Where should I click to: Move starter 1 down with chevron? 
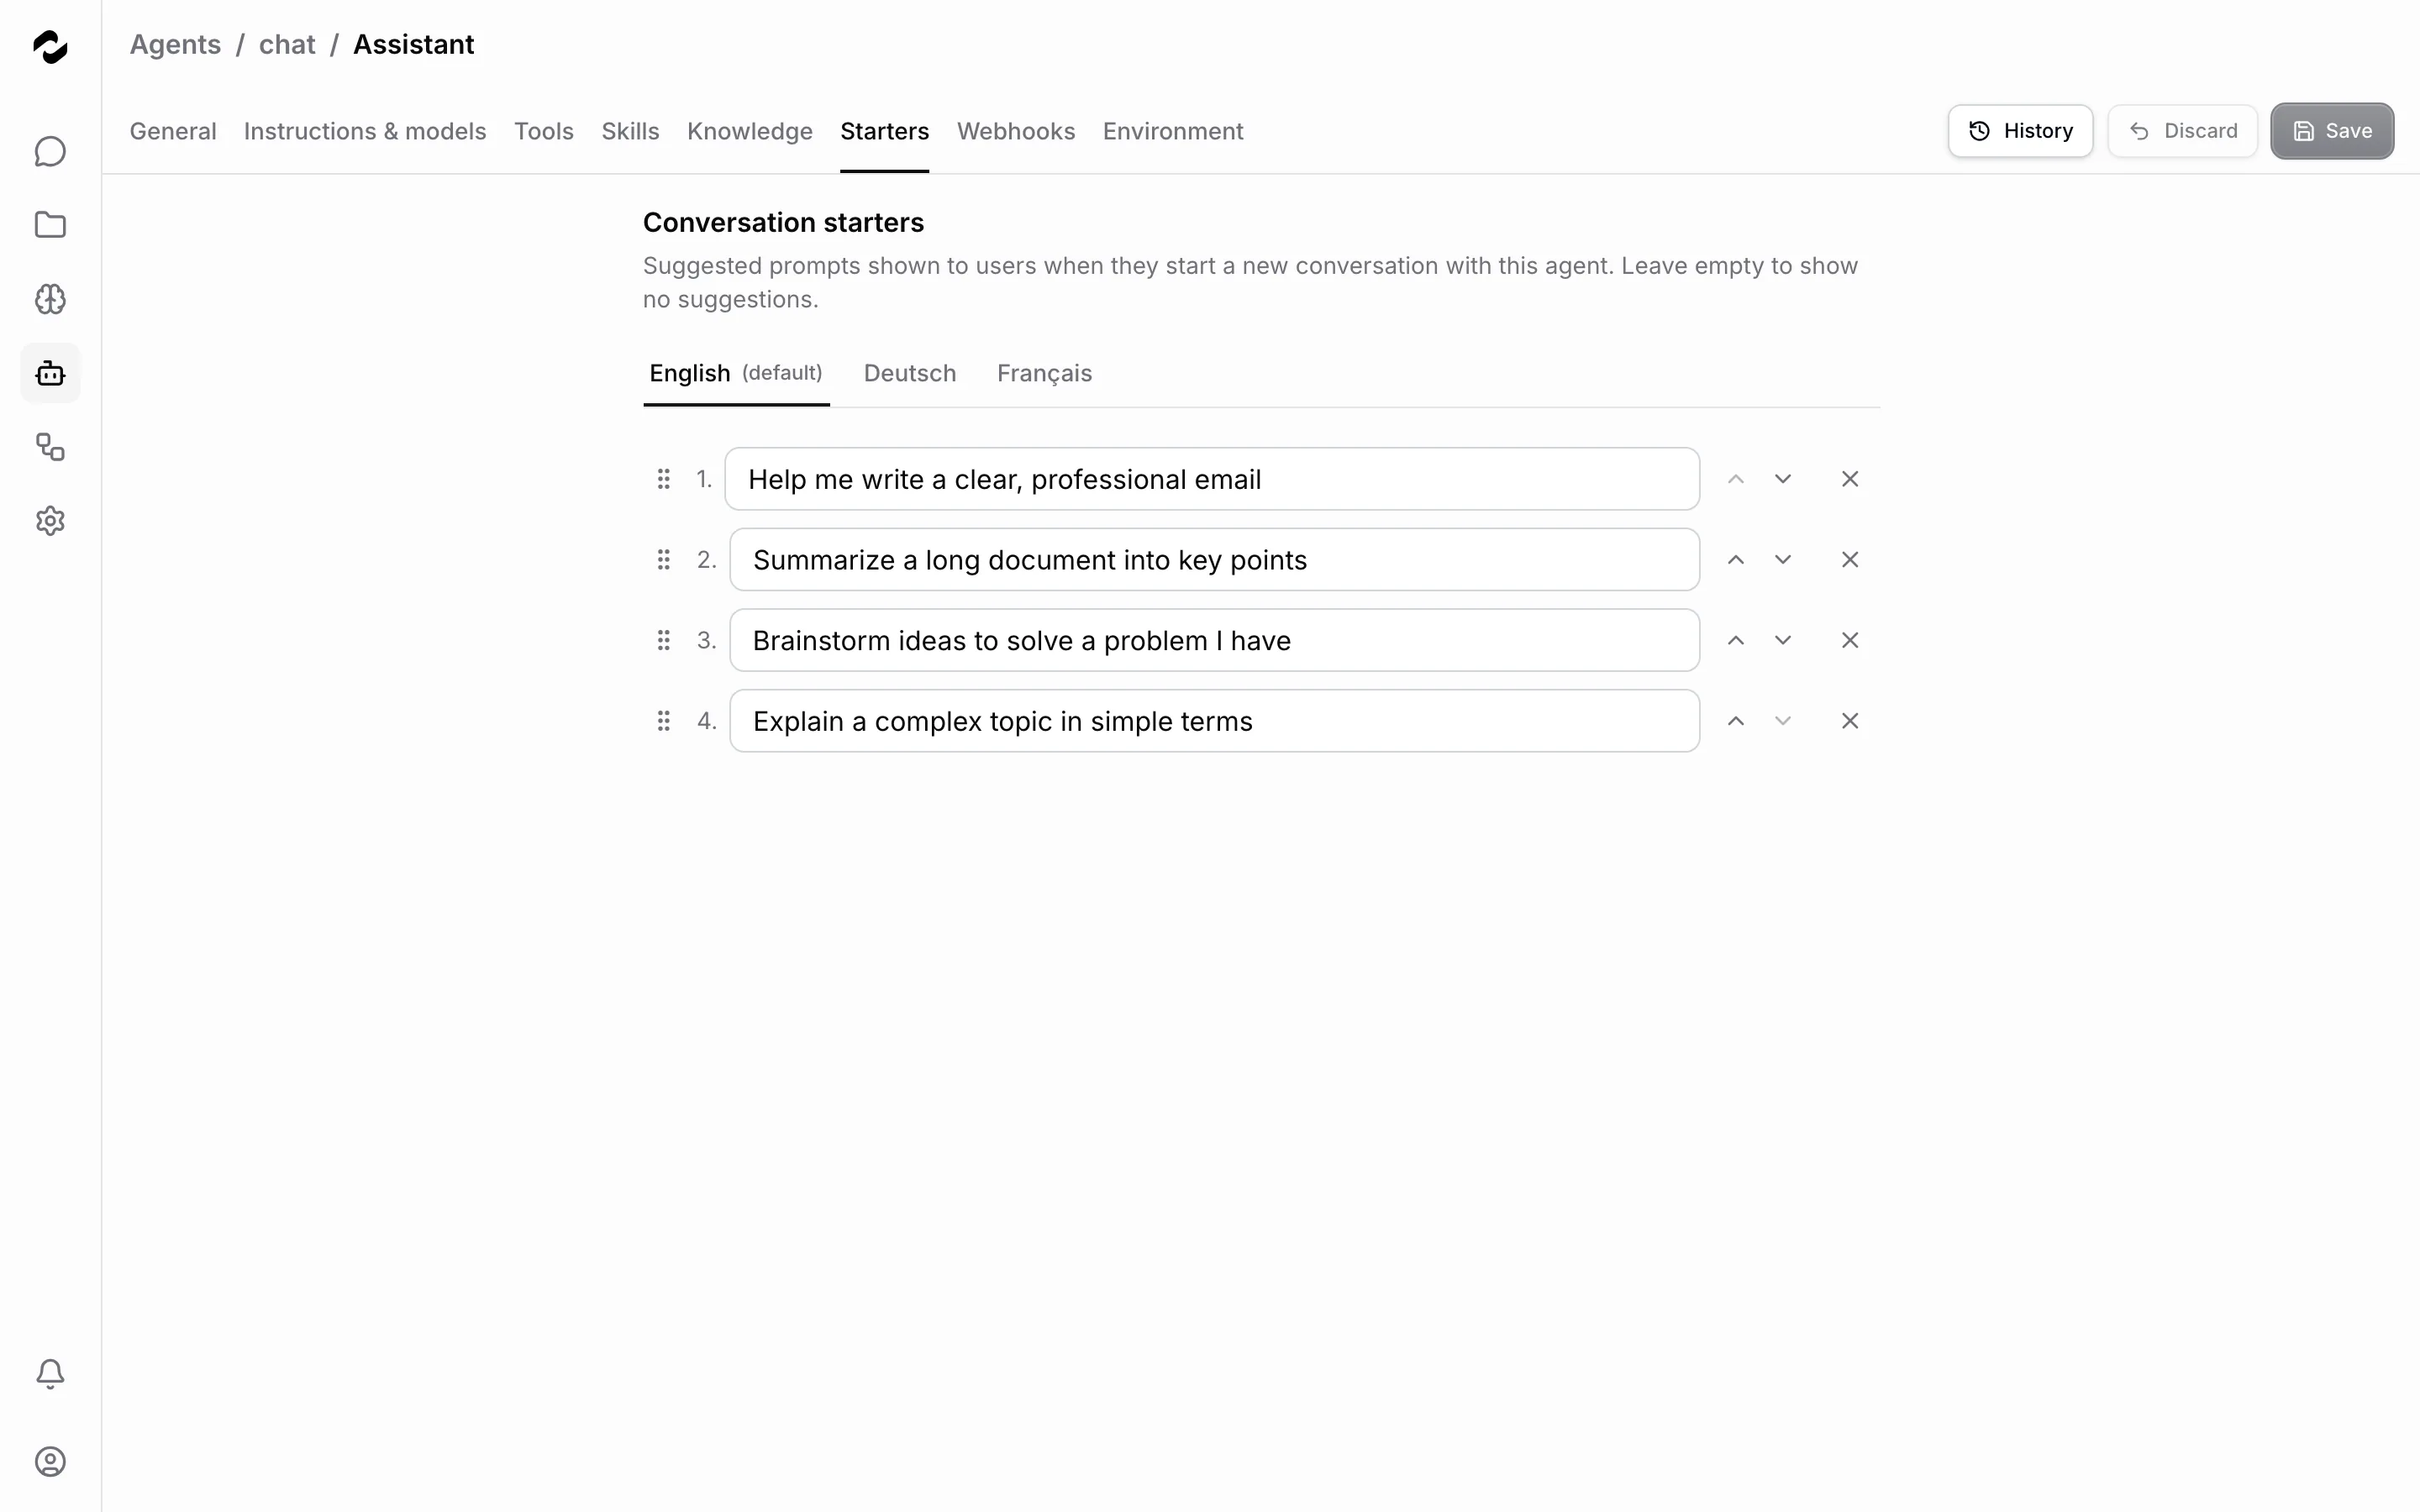click(x=1783, y=479)
